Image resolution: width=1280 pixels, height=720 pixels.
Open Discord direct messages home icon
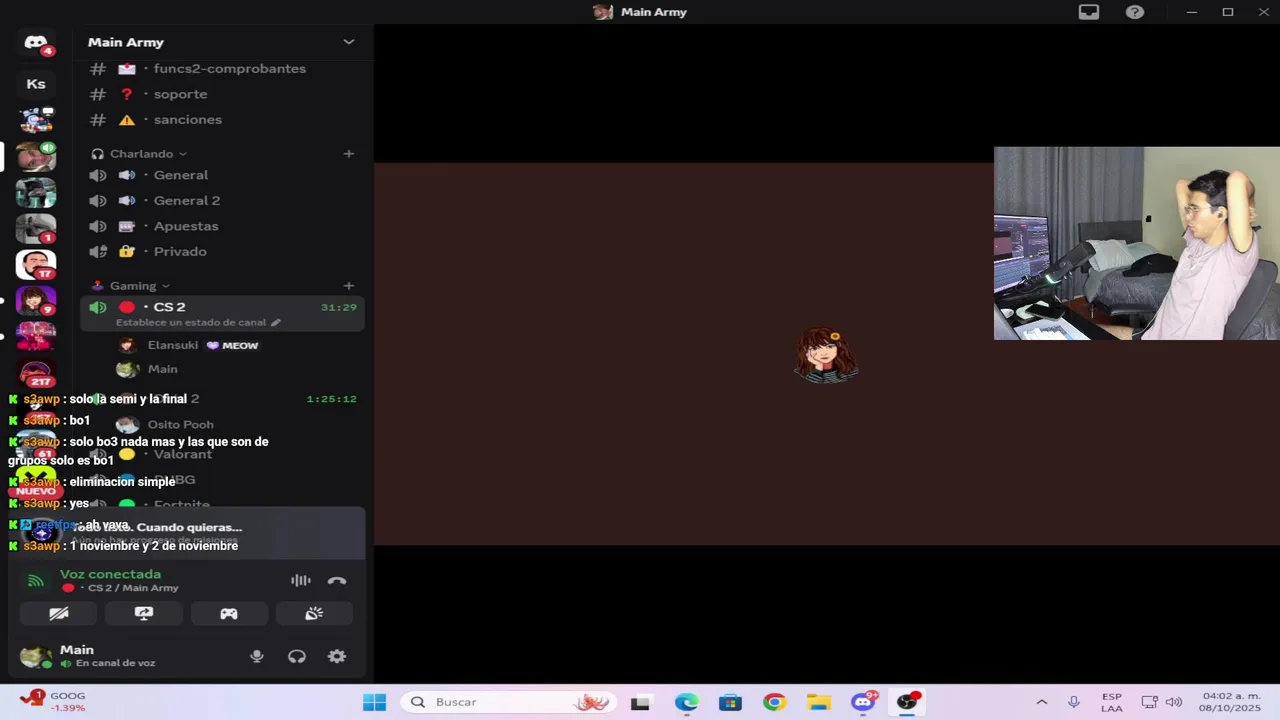(x=36, y=42)
